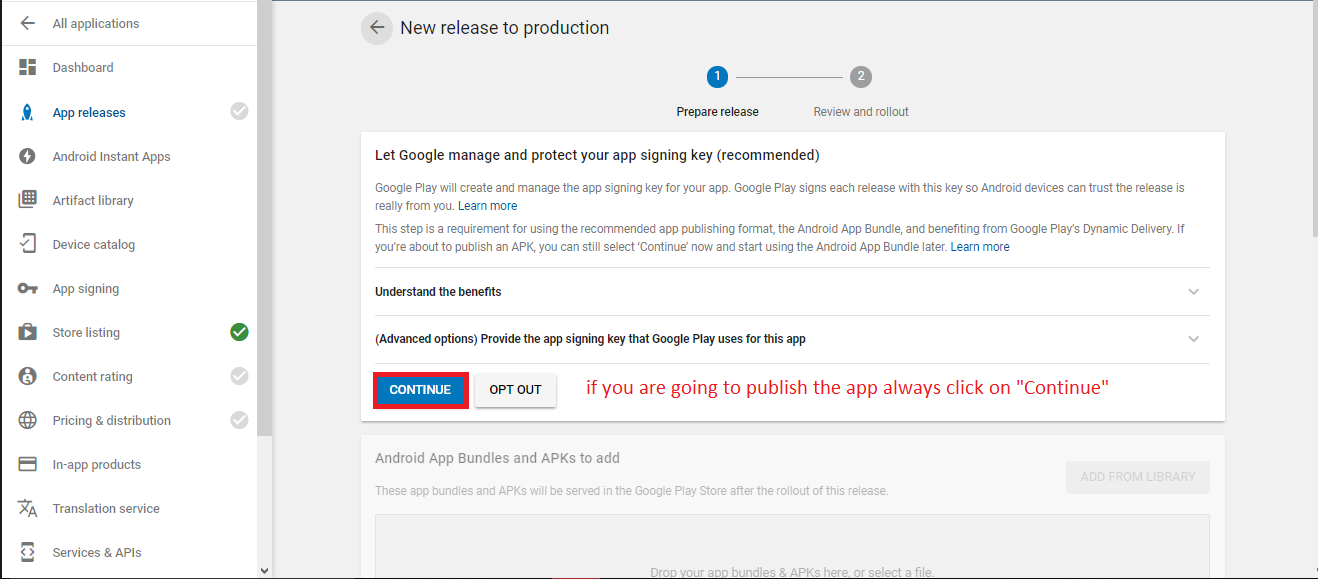Click the Opt Out button
The height and width of the screenshot is (579, 1318).
coord(515,390)
